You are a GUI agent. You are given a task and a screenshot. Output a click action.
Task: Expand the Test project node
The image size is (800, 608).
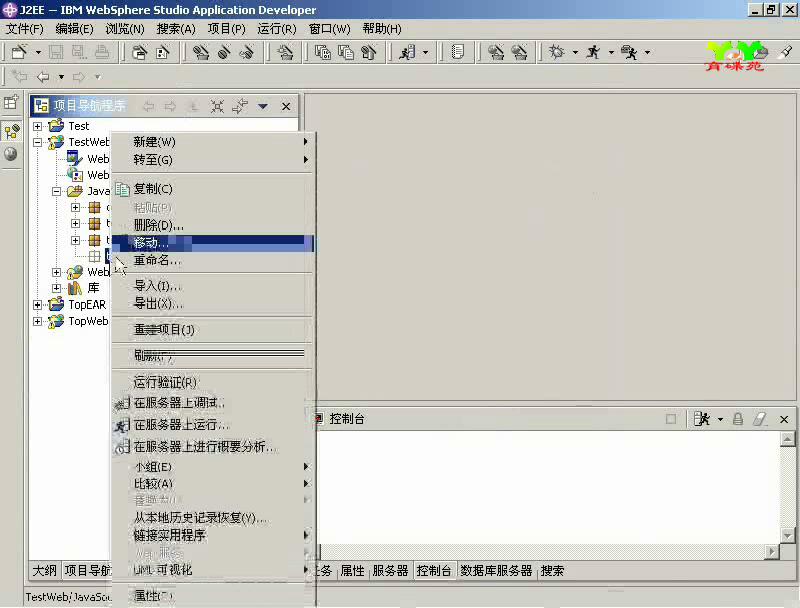click(x=37, y=126)
